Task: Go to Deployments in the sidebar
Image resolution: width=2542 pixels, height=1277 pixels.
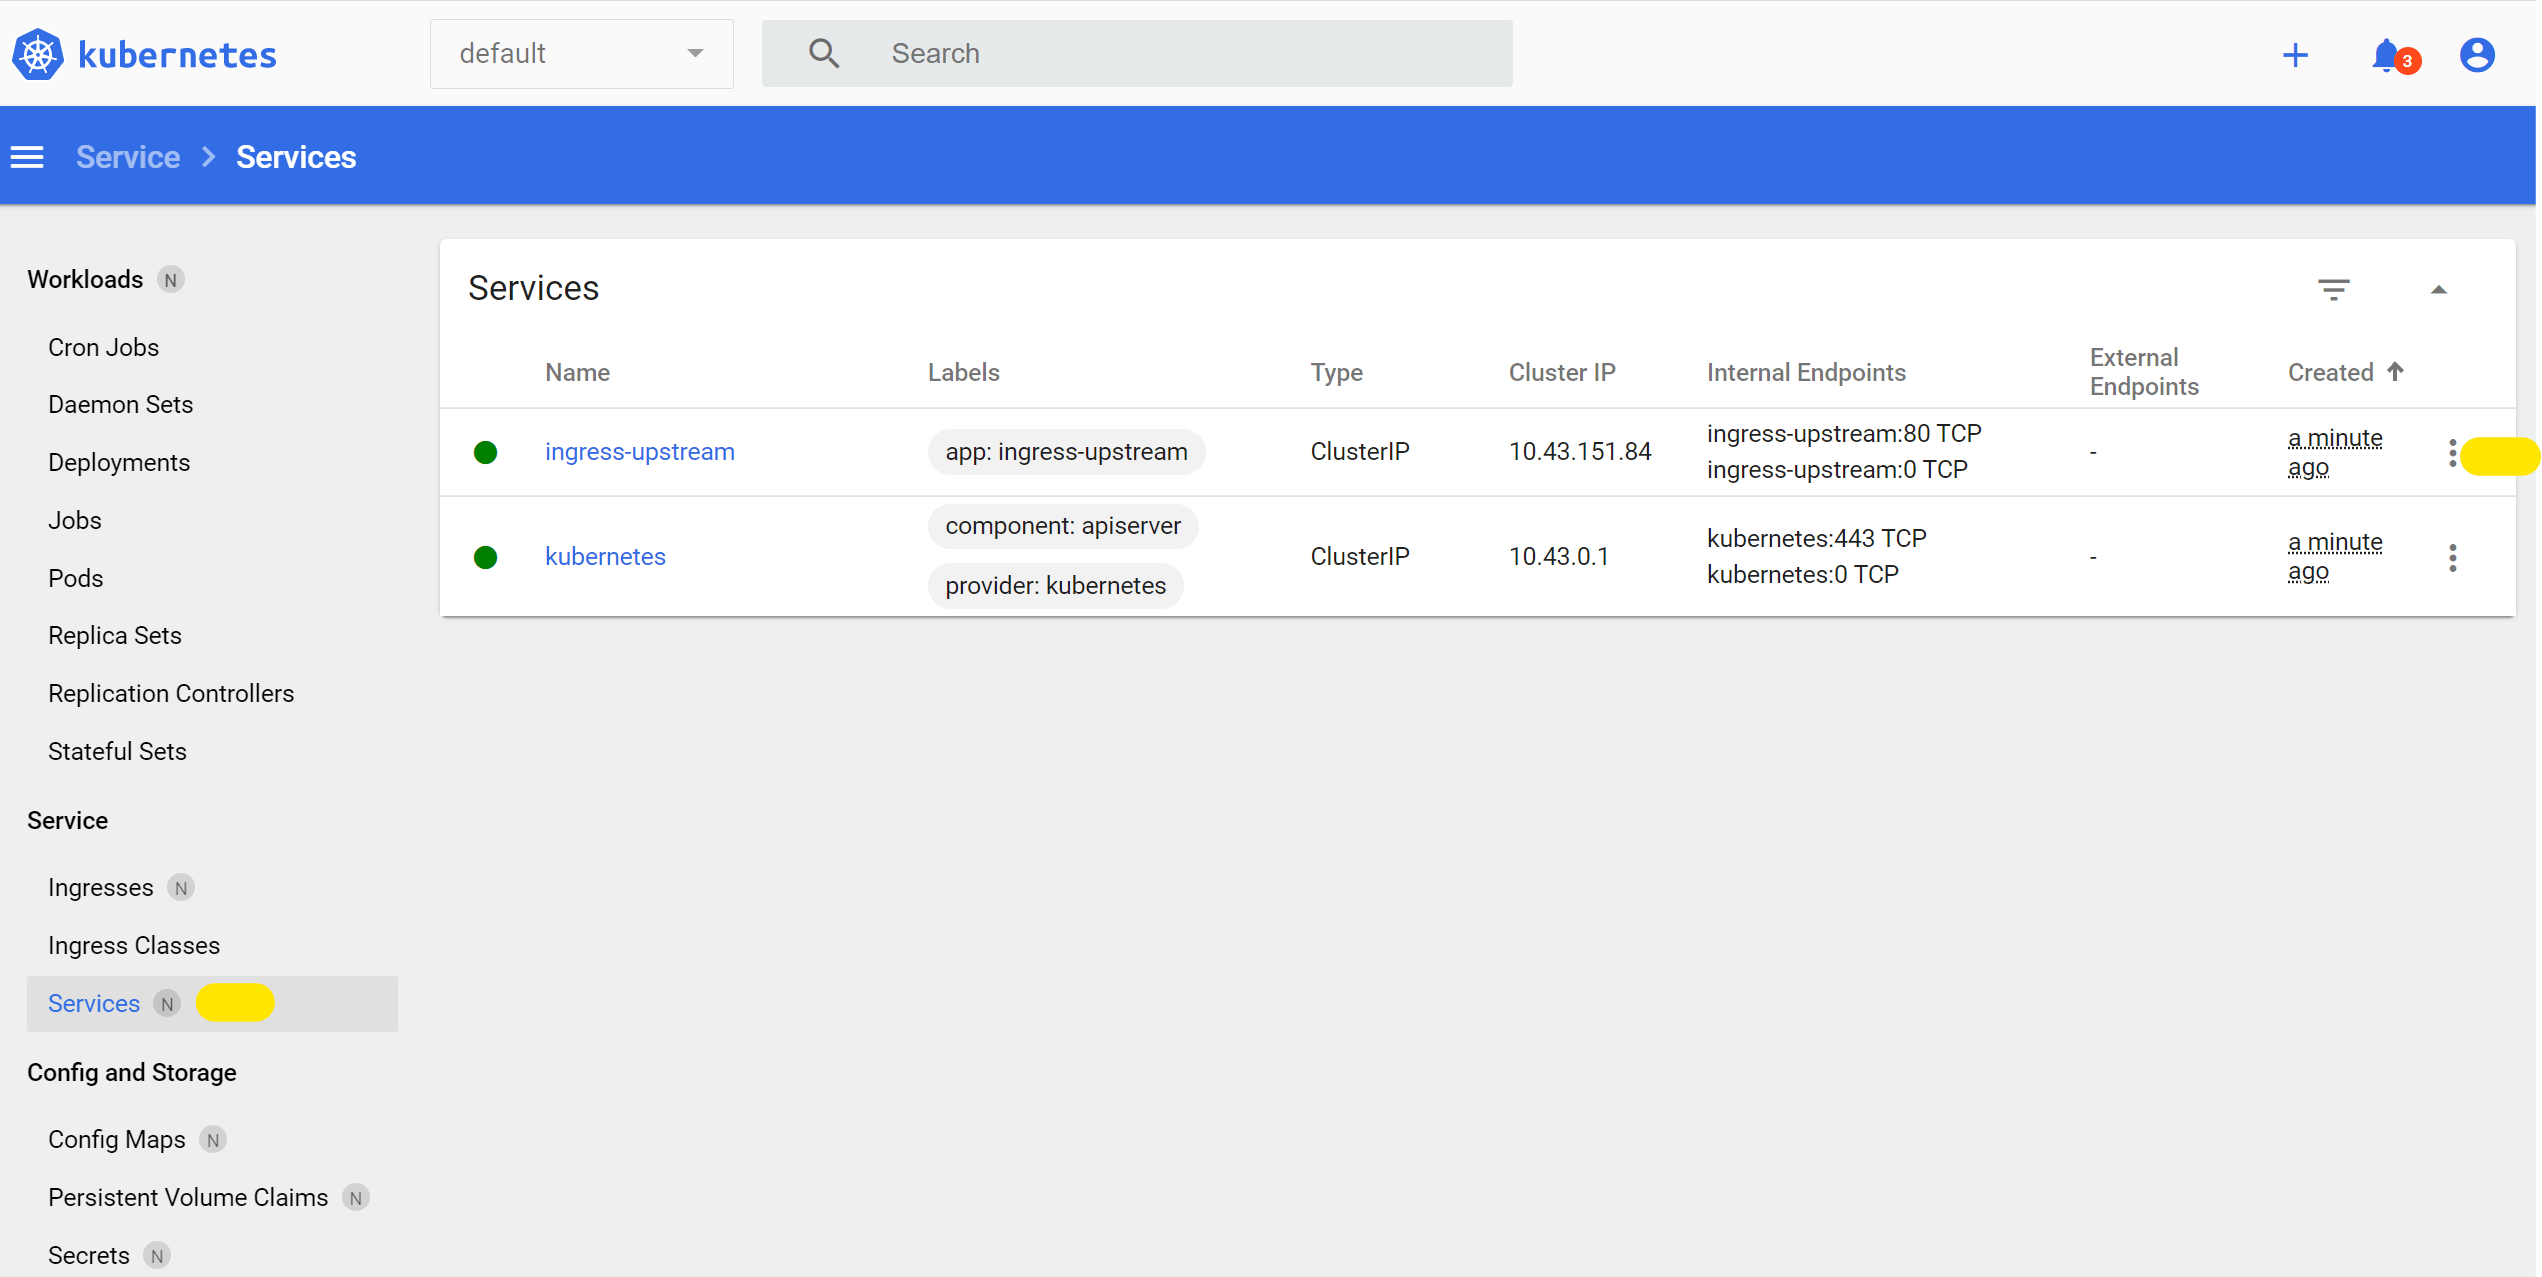Action: 119,463
